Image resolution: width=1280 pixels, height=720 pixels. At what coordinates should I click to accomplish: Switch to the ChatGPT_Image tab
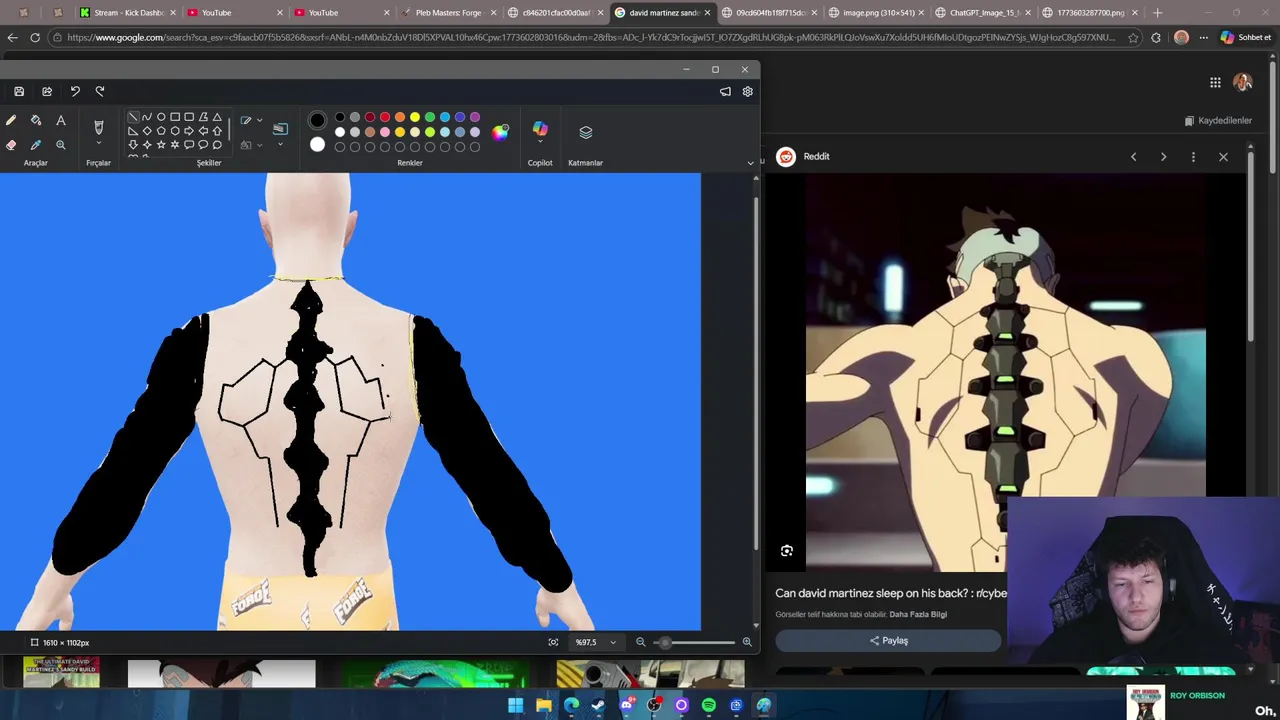985,12
